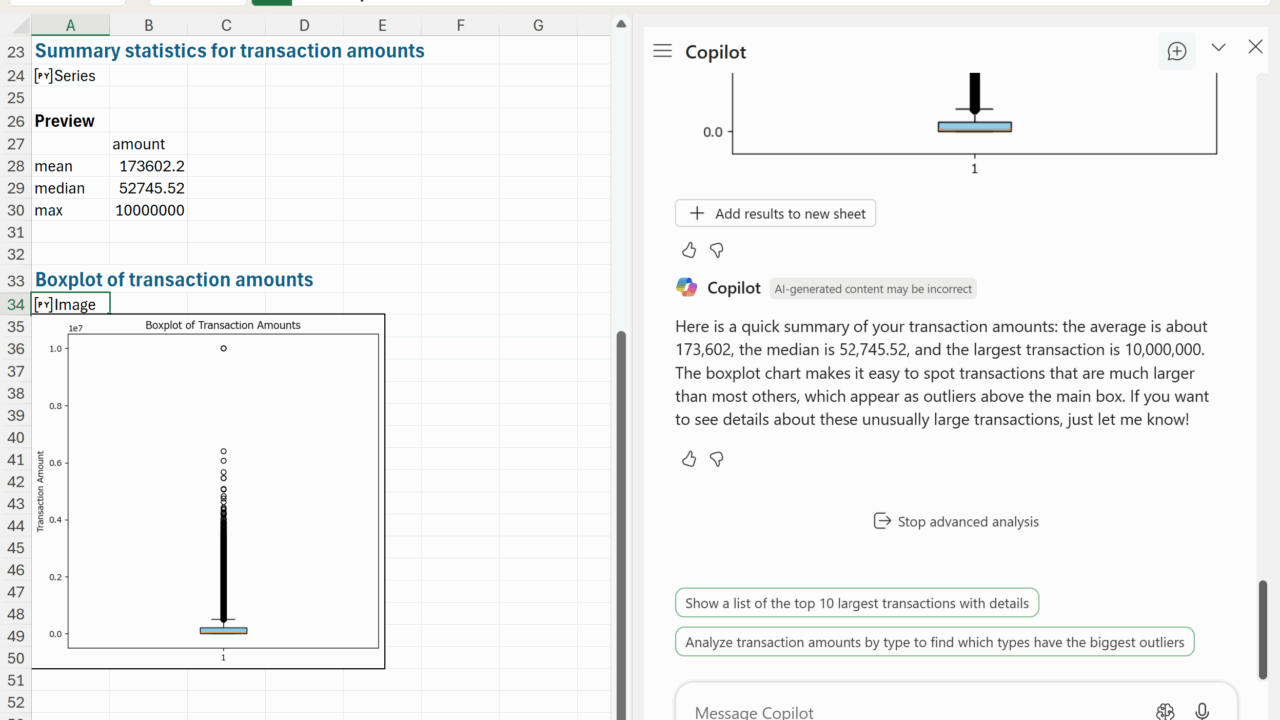Start a new Copilot chat

[x=1177, y=51]
